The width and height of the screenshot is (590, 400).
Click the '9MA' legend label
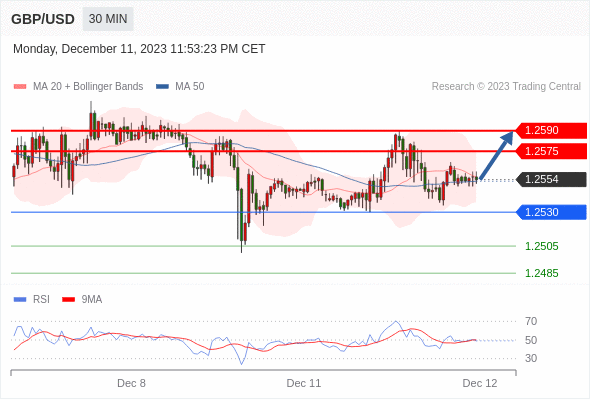pyautogui.click(x=92, y=300)
